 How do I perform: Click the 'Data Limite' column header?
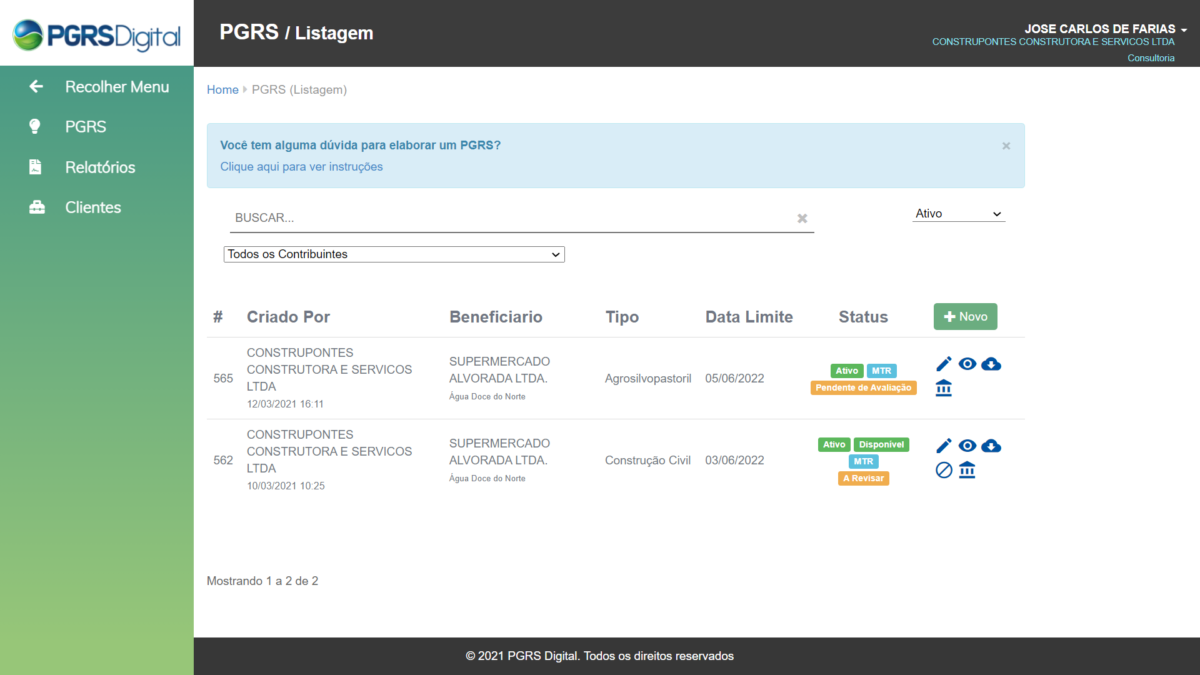tap(749, 317)
